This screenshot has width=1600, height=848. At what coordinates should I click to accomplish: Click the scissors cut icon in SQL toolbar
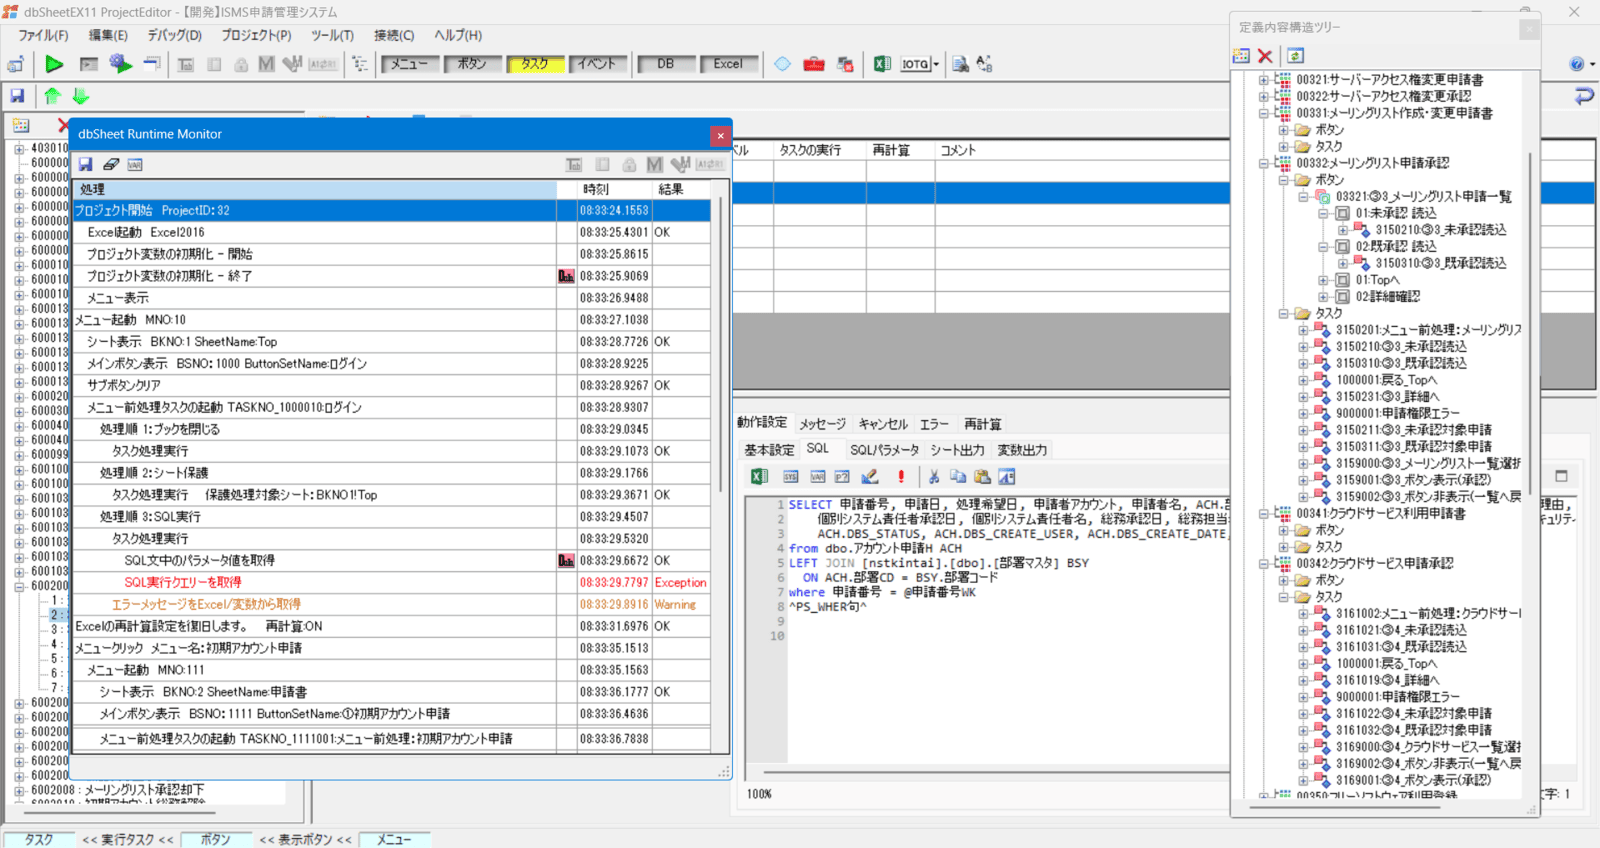[x=933, y=477]
